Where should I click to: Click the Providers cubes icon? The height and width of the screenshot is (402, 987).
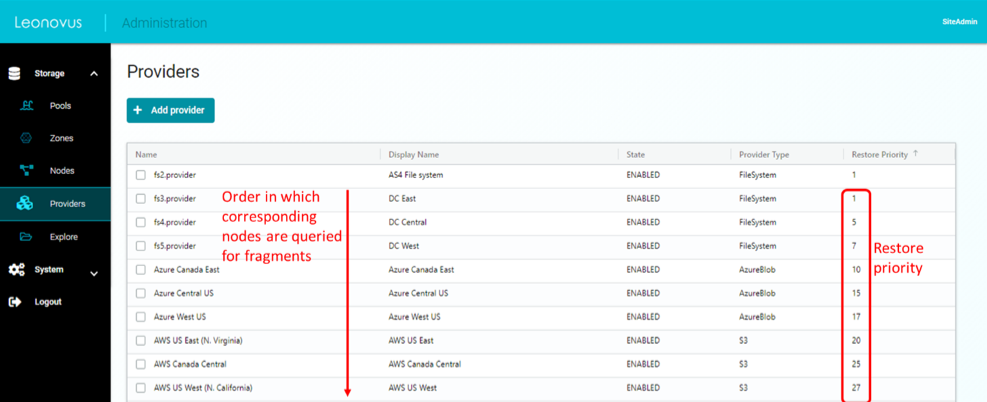click(25, 204)
